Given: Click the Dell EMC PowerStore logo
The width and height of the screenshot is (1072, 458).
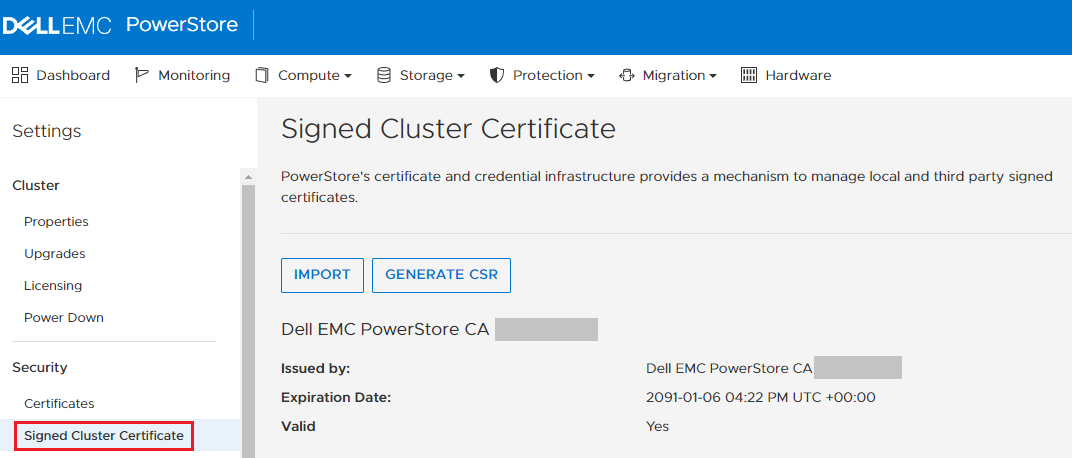Looking at the screenshot, I should (x=120, y=25).
